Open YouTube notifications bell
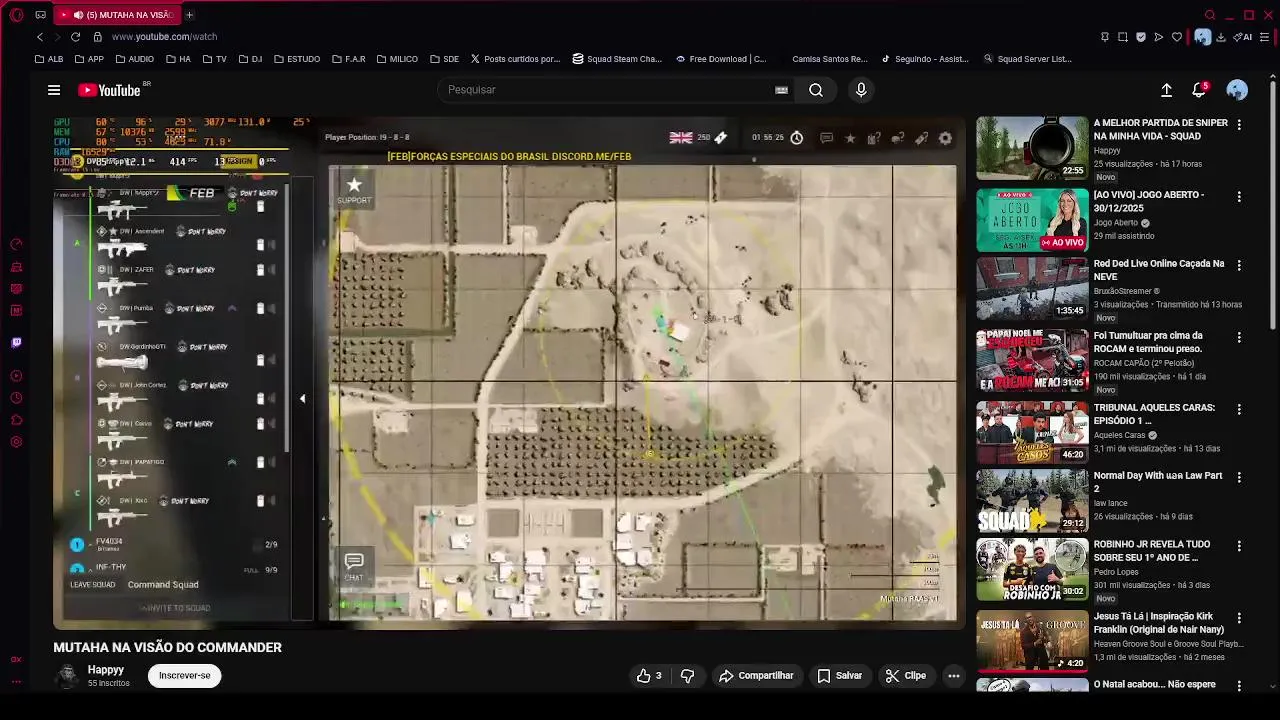This screenshot has width=1280, height=720. (1199, 90)
